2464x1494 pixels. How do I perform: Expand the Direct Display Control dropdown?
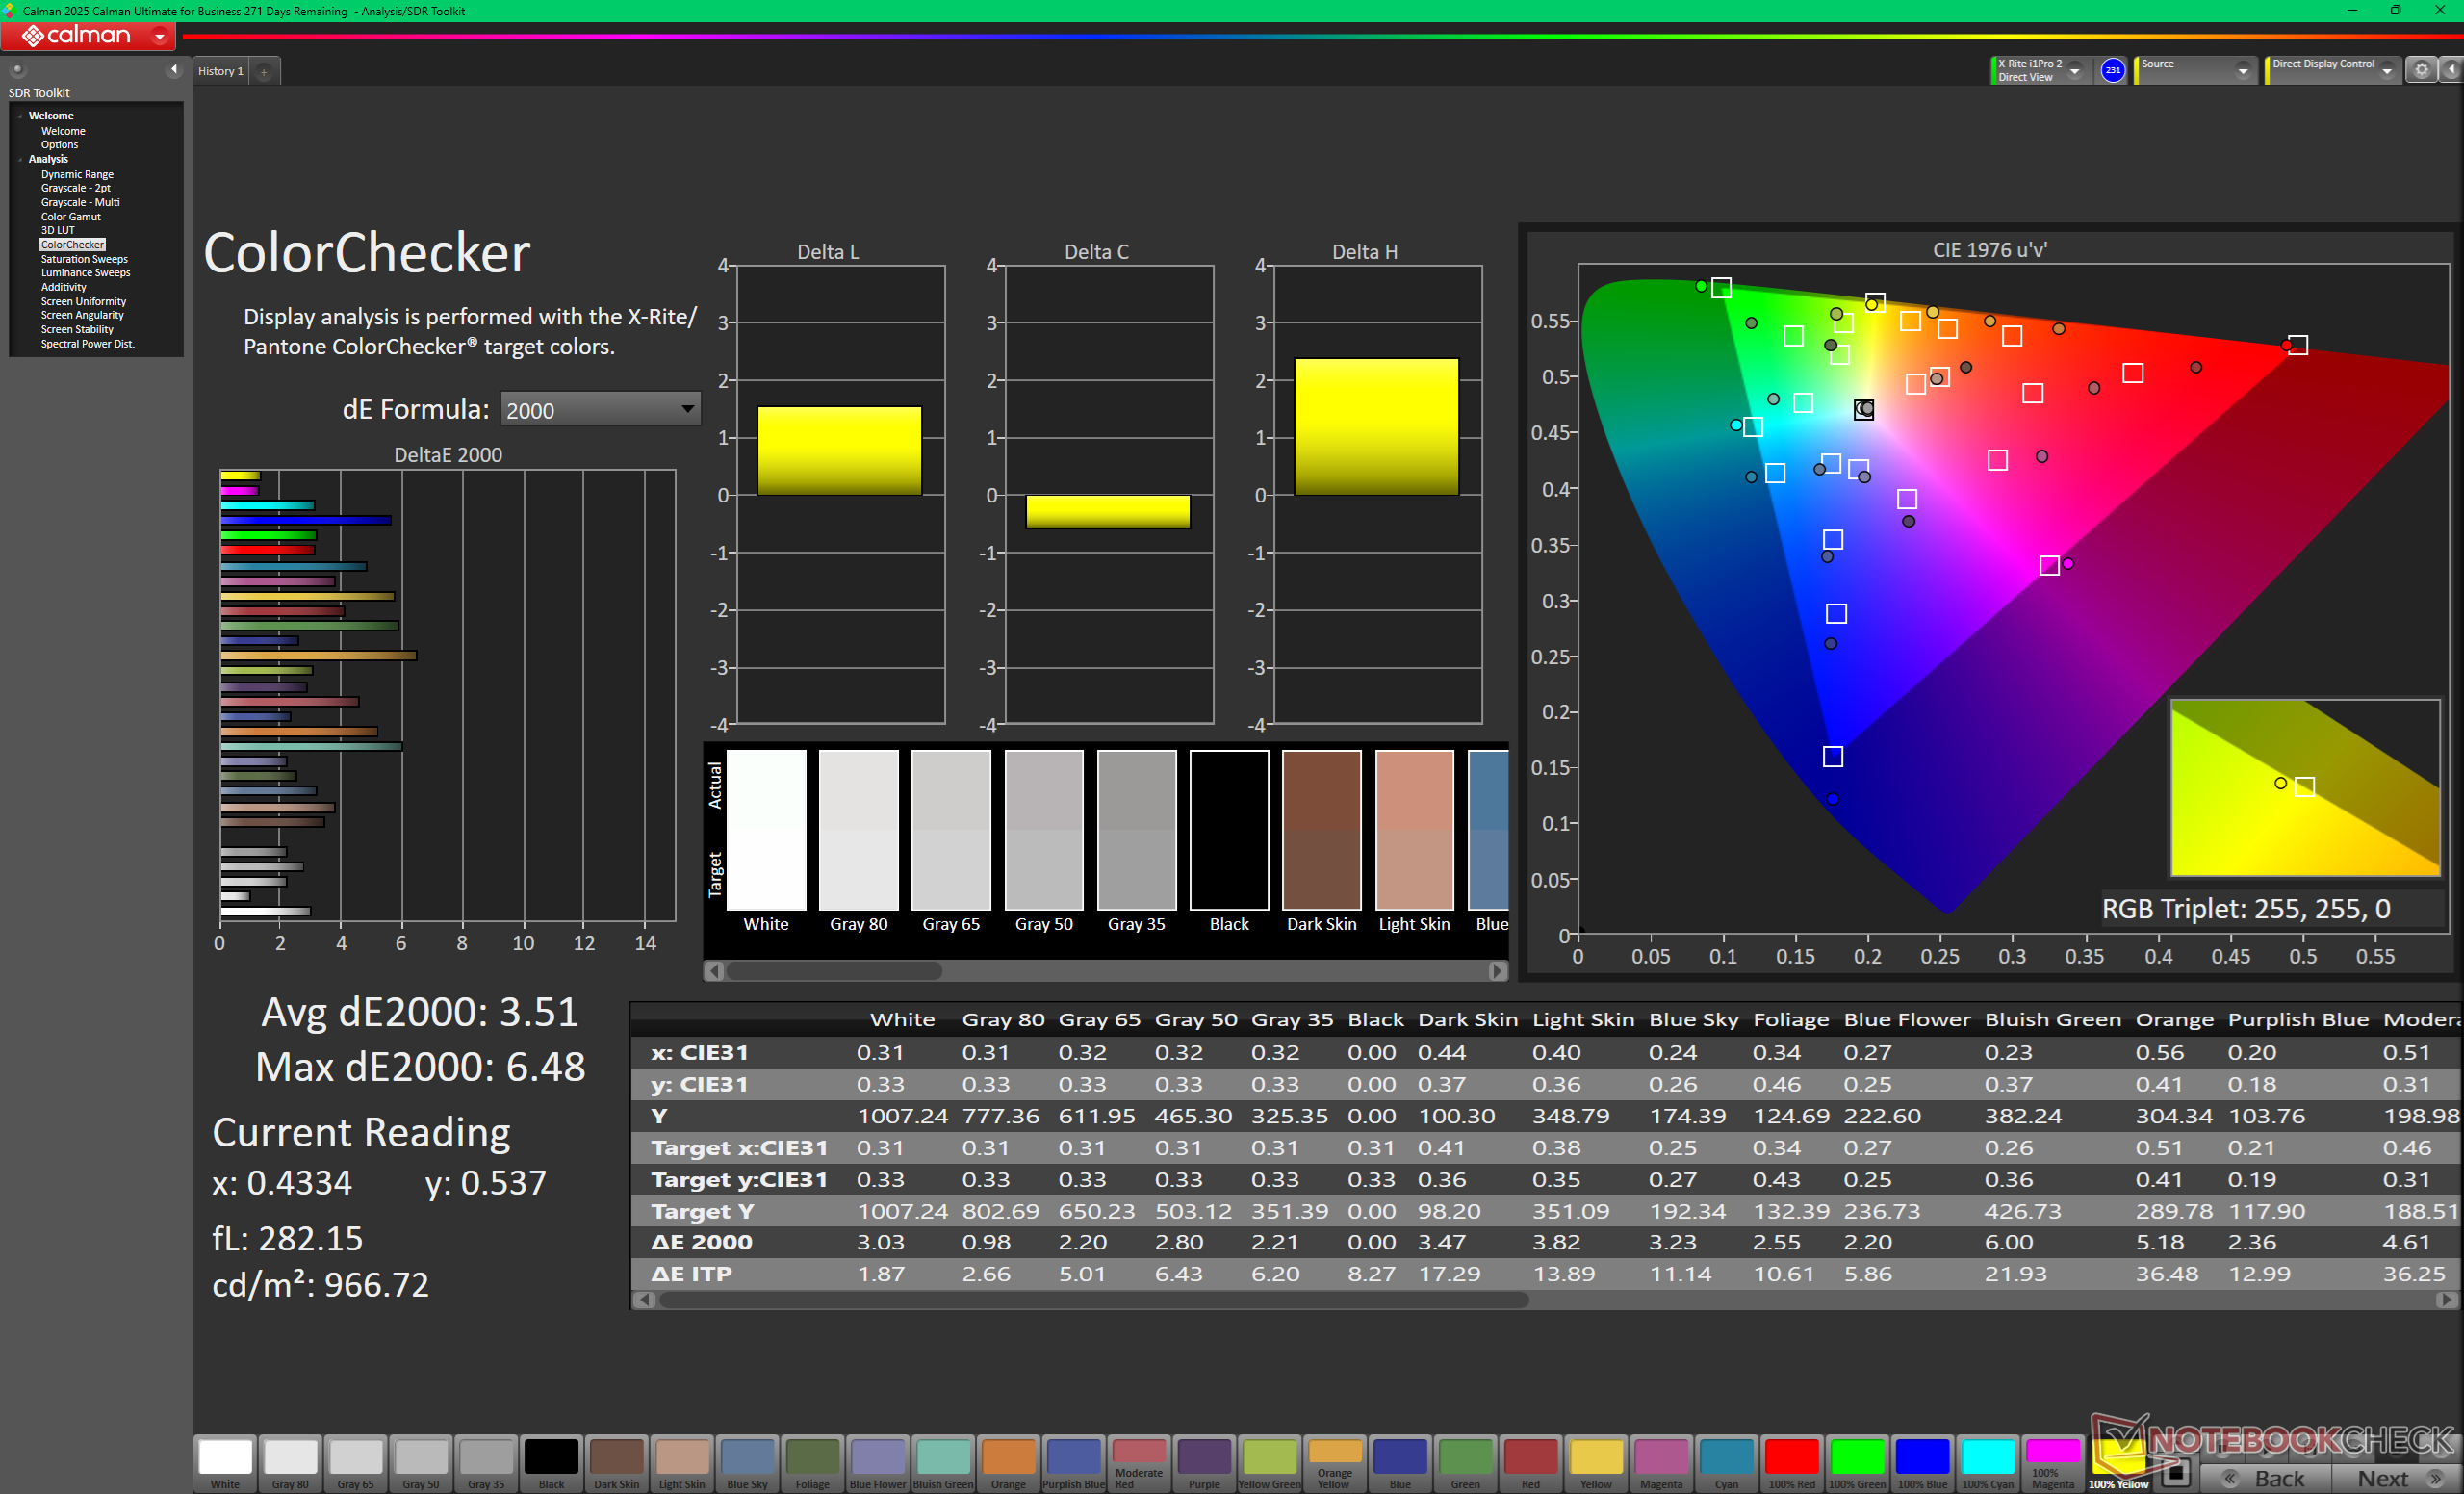pos(2387,71)
